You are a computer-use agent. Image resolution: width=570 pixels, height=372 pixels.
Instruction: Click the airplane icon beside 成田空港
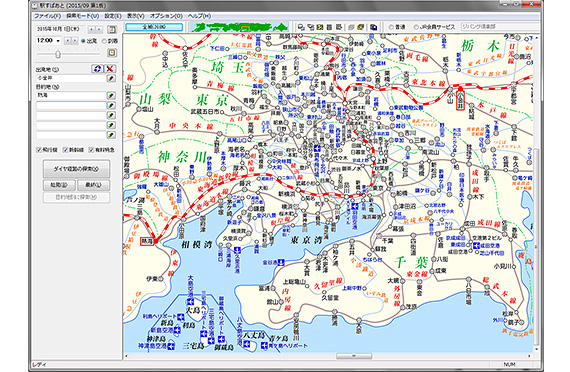click(x=477, y=246)
